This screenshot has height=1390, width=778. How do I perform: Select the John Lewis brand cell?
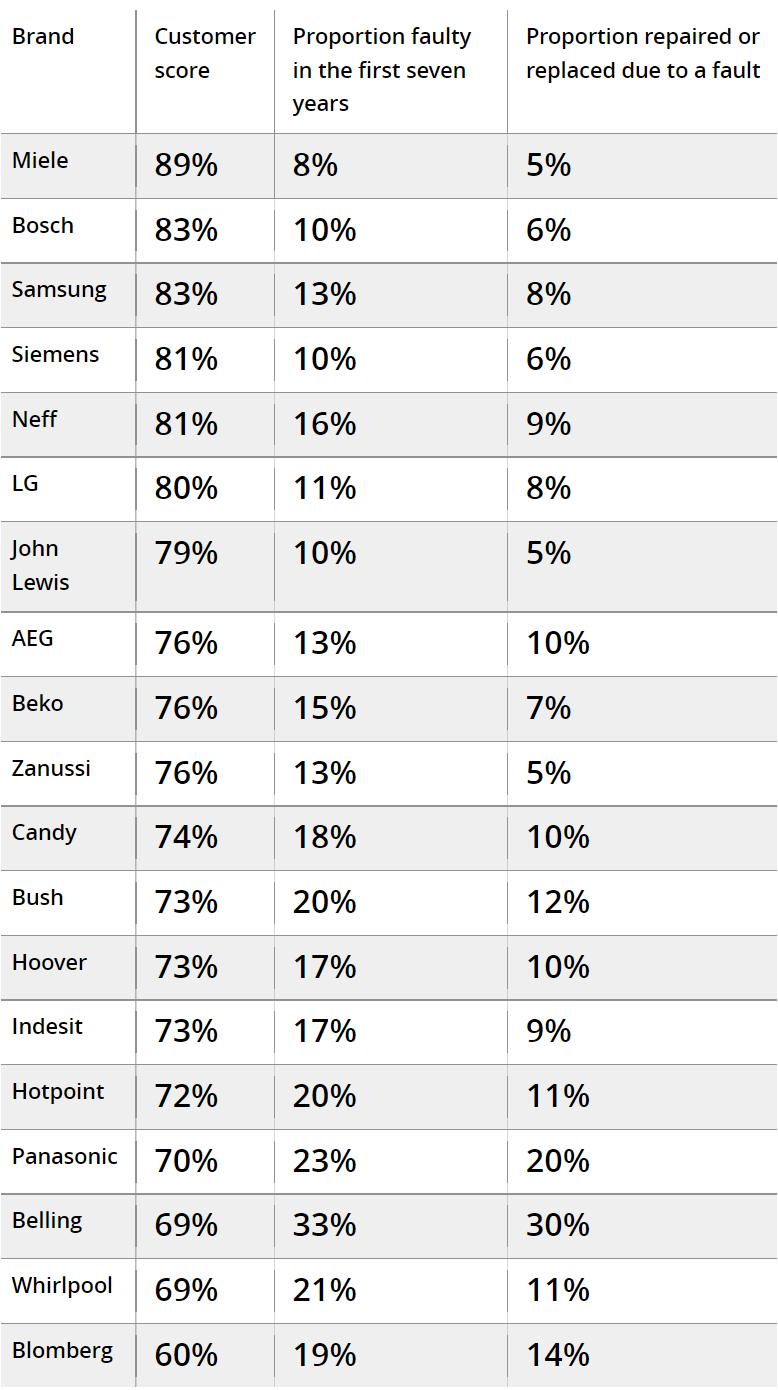click(40, 565)
